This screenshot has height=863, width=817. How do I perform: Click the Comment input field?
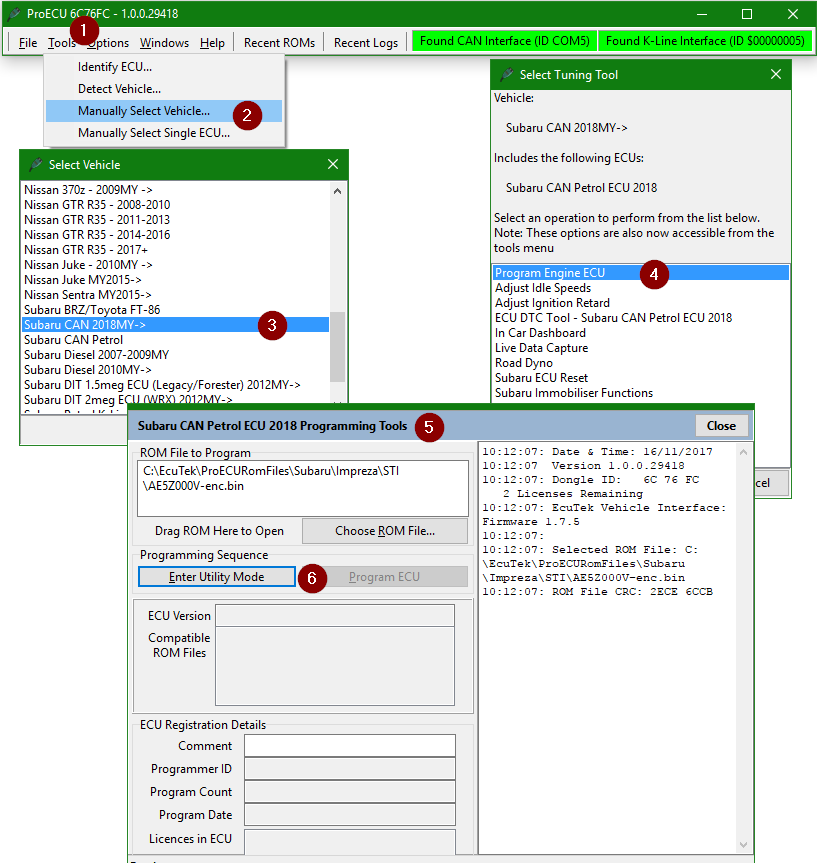point(349,746)
